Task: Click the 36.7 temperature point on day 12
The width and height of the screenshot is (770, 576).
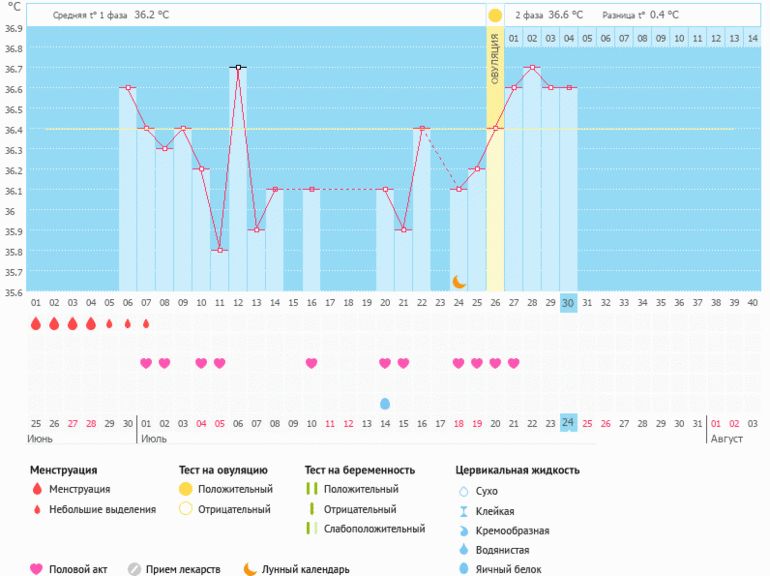Action: pyautogui.click(x=238, y=67)
